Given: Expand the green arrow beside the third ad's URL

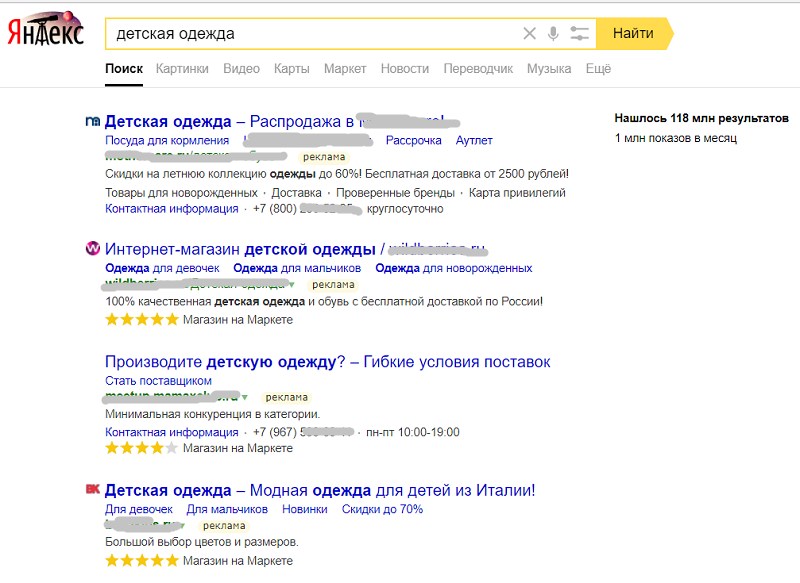Looking at the screenshot, I should (245, 397).
